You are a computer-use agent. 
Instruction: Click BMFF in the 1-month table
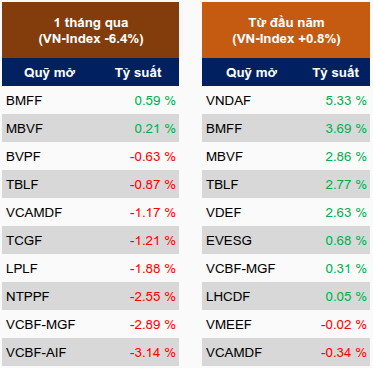click(24, 100)
